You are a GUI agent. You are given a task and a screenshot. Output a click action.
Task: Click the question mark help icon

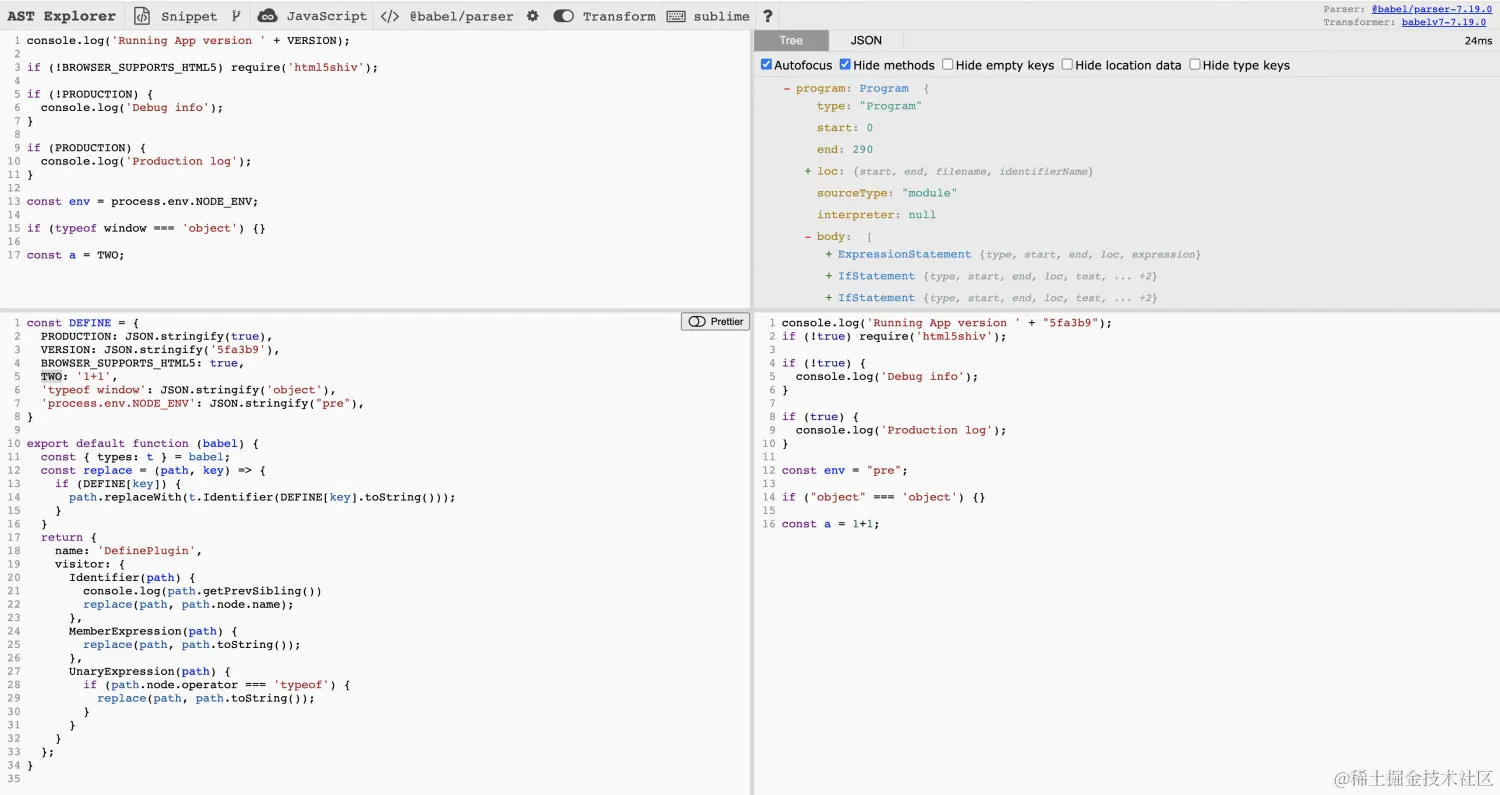767,16
